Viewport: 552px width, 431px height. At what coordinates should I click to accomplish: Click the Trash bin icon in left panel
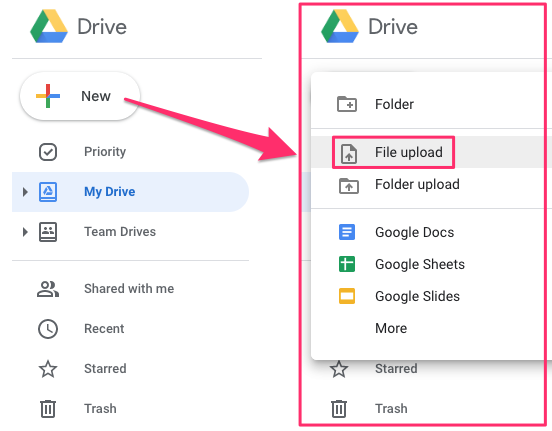[x=48, y=409]
